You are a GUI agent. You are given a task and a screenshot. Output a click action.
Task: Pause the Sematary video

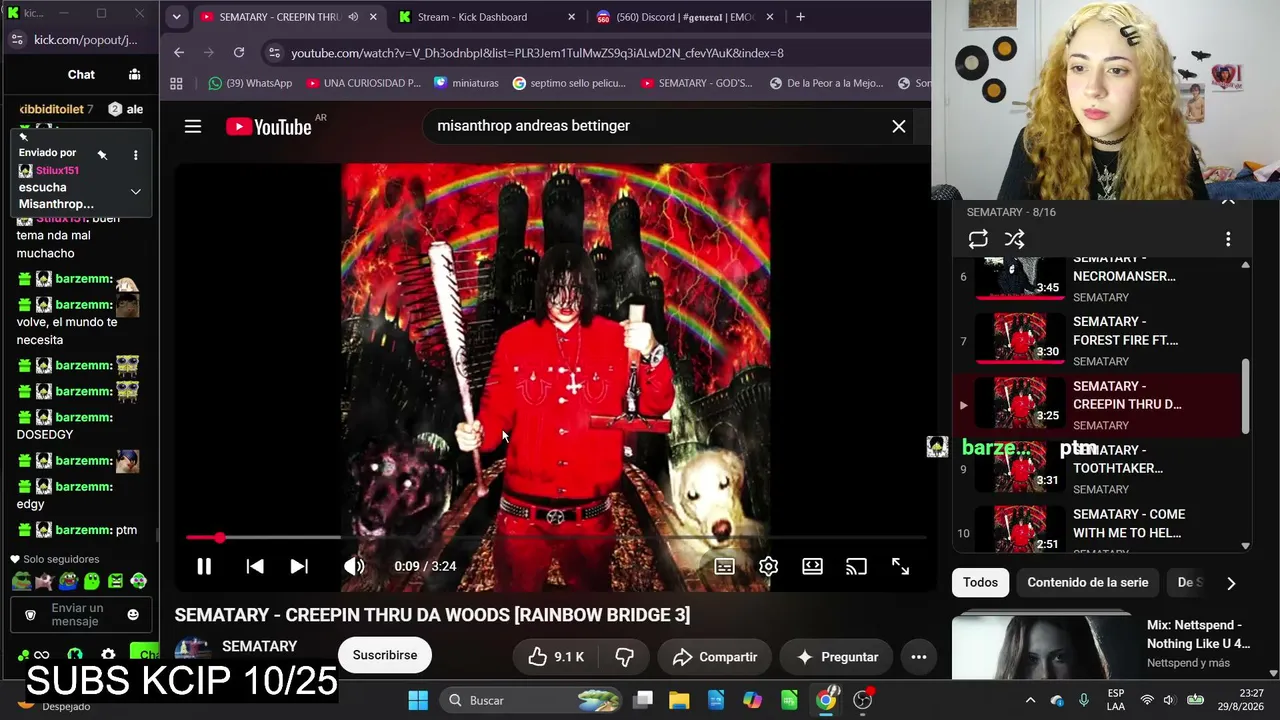coord(204,566)
